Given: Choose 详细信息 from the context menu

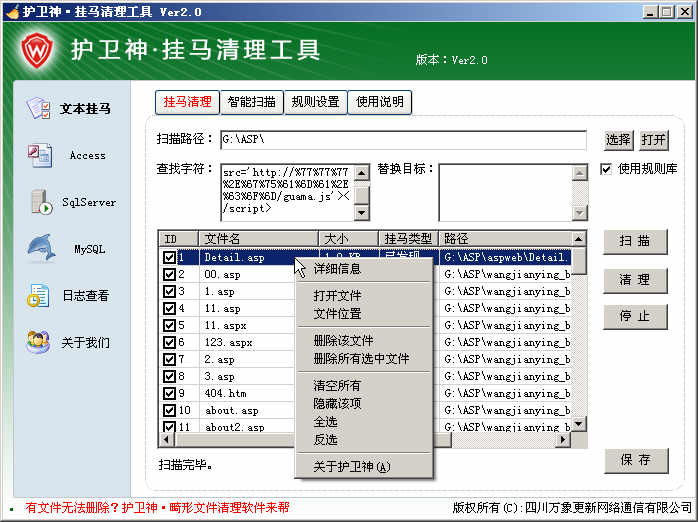Looking at the screenshot, I should click(364, 269).
